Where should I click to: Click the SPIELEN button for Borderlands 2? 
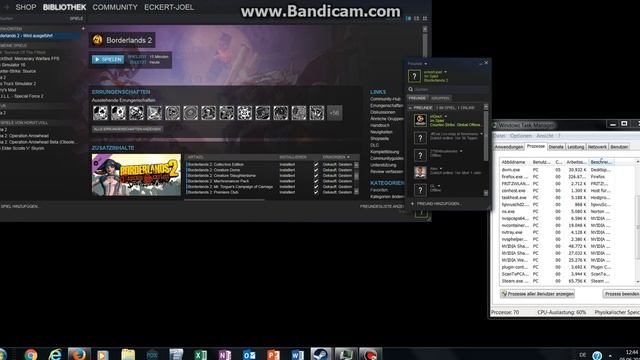click(108, 60)
